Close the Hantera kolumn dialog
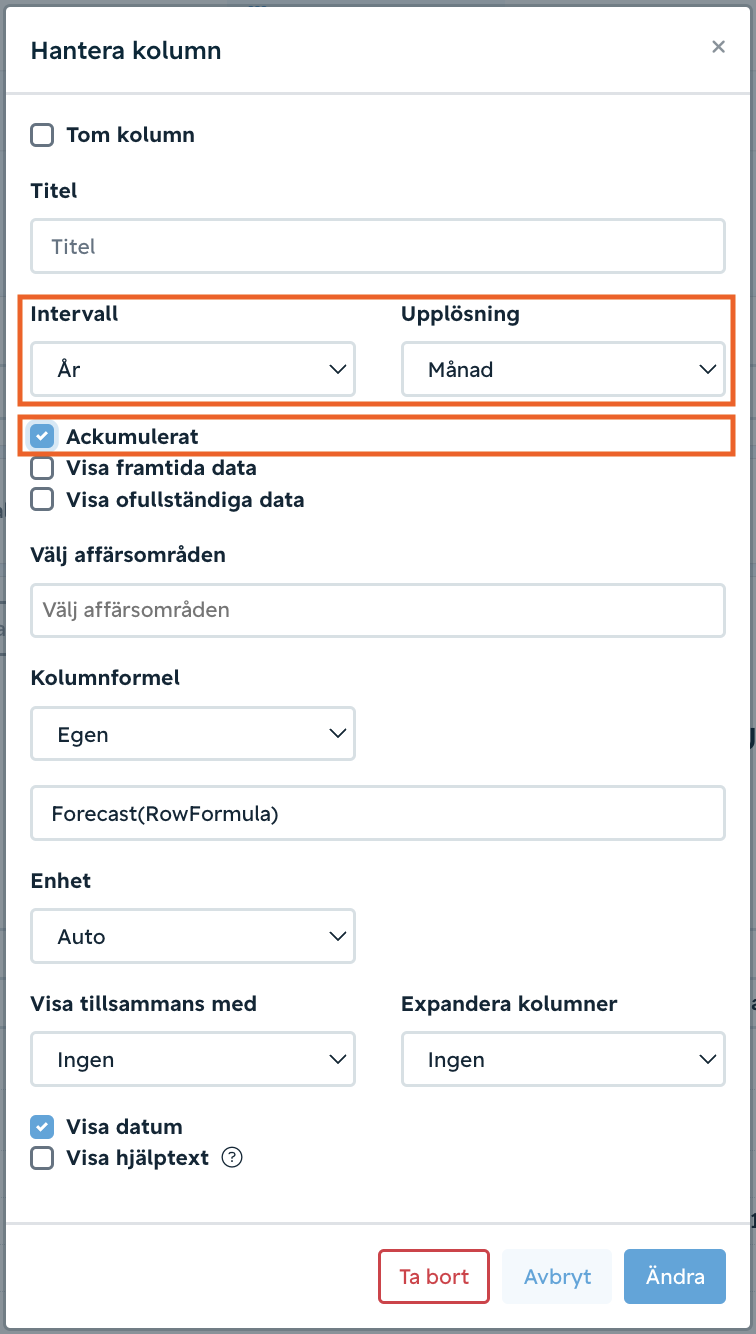This screenshot has height=1334, width=756. coord(718,47)
